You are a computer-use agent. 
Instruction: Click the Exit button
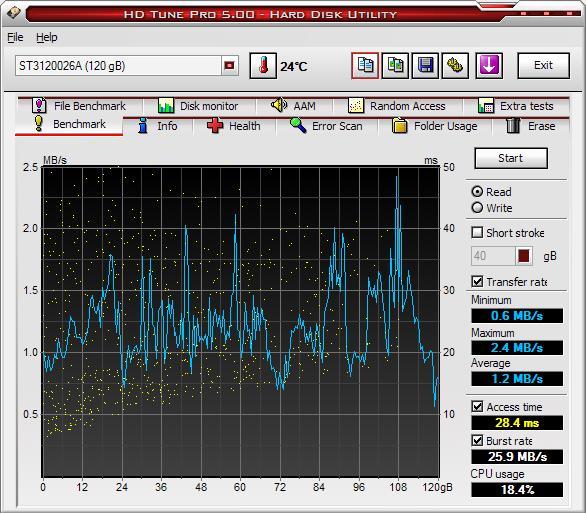click(x=543, y=66)
